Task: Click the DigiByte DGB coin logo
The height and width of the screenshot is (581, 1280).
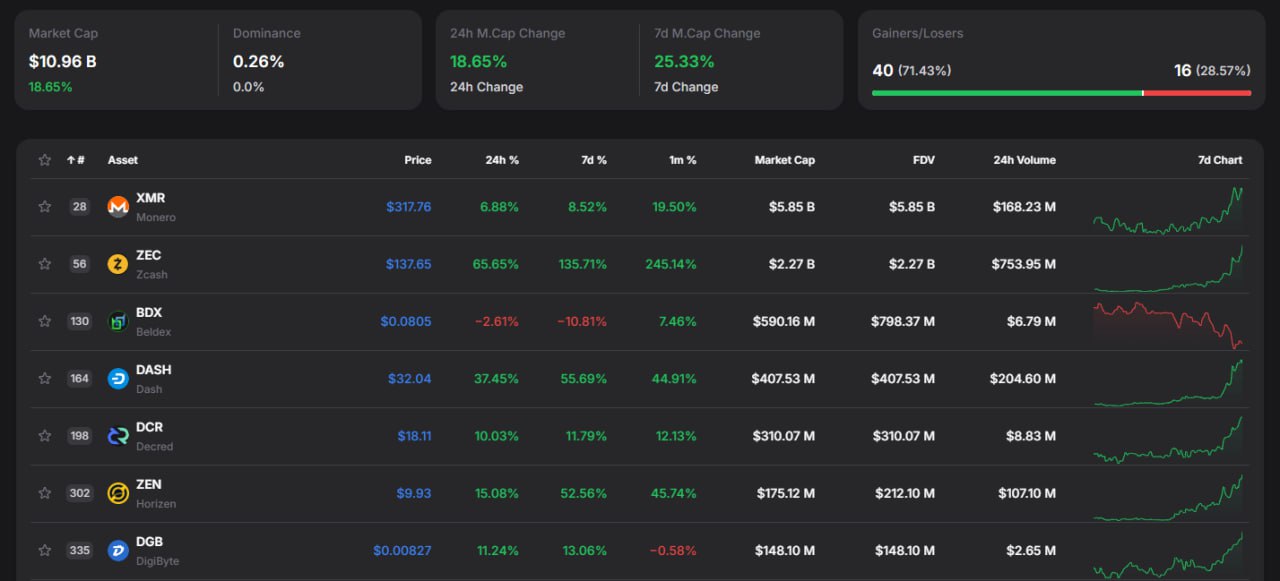Action: [118, 550]
